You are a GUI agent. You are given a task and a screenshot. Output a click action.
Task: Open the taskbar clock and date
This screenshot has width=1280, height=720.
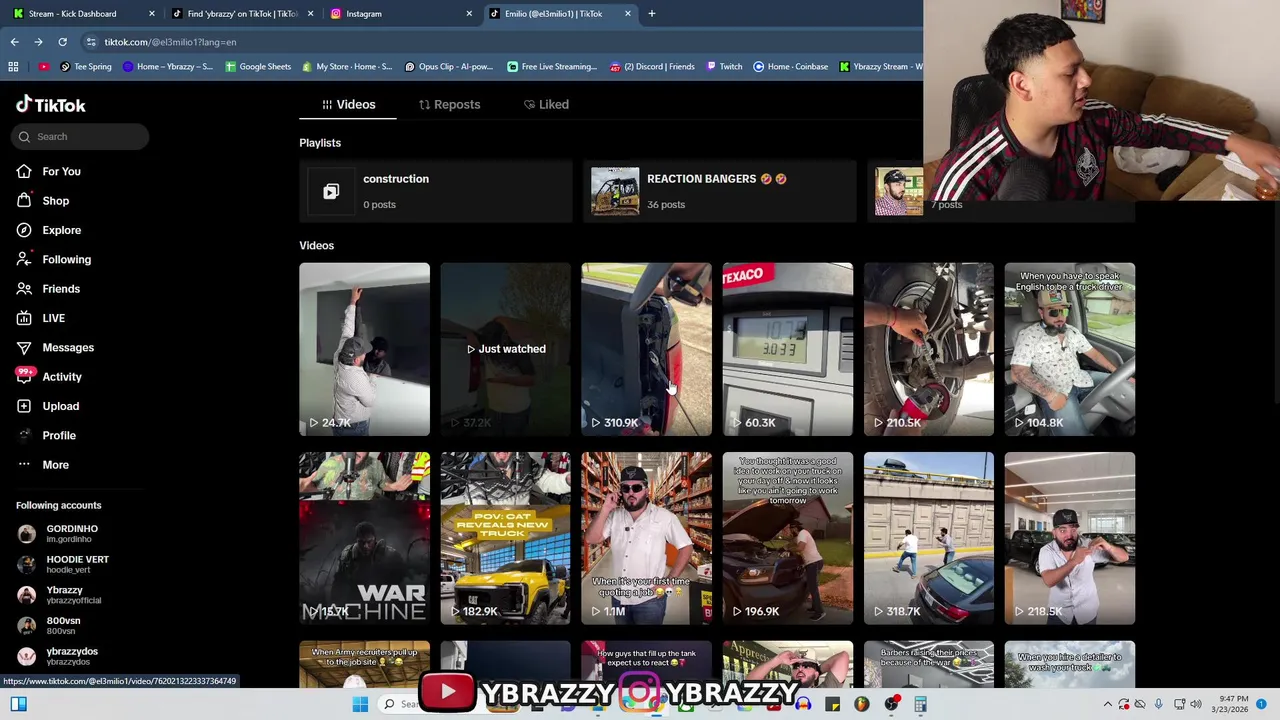pos(1235,704)
